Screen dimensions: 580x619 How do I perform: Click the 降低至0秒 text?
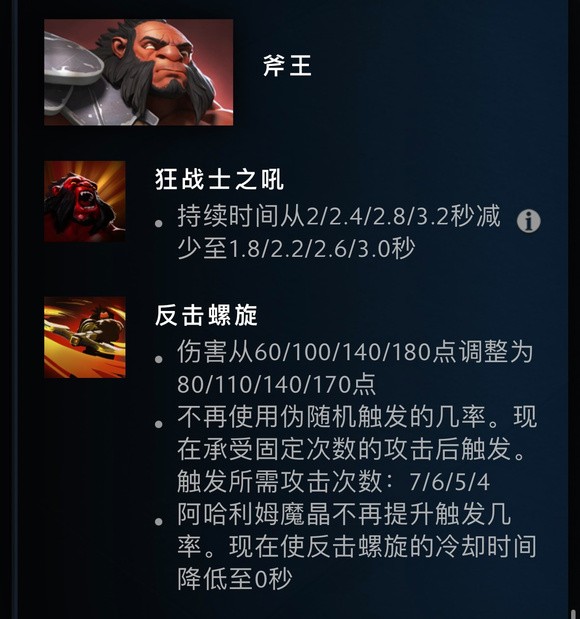[x=235, y=579]
